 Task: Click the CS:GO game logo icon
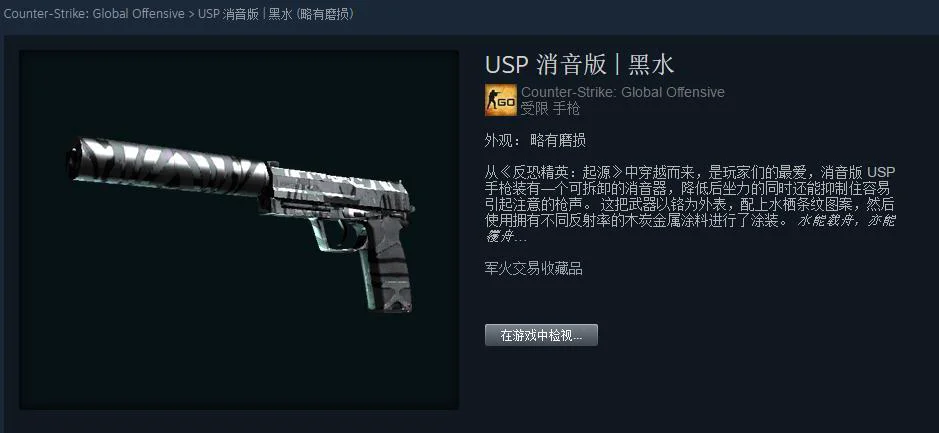[x=500, y=100]
